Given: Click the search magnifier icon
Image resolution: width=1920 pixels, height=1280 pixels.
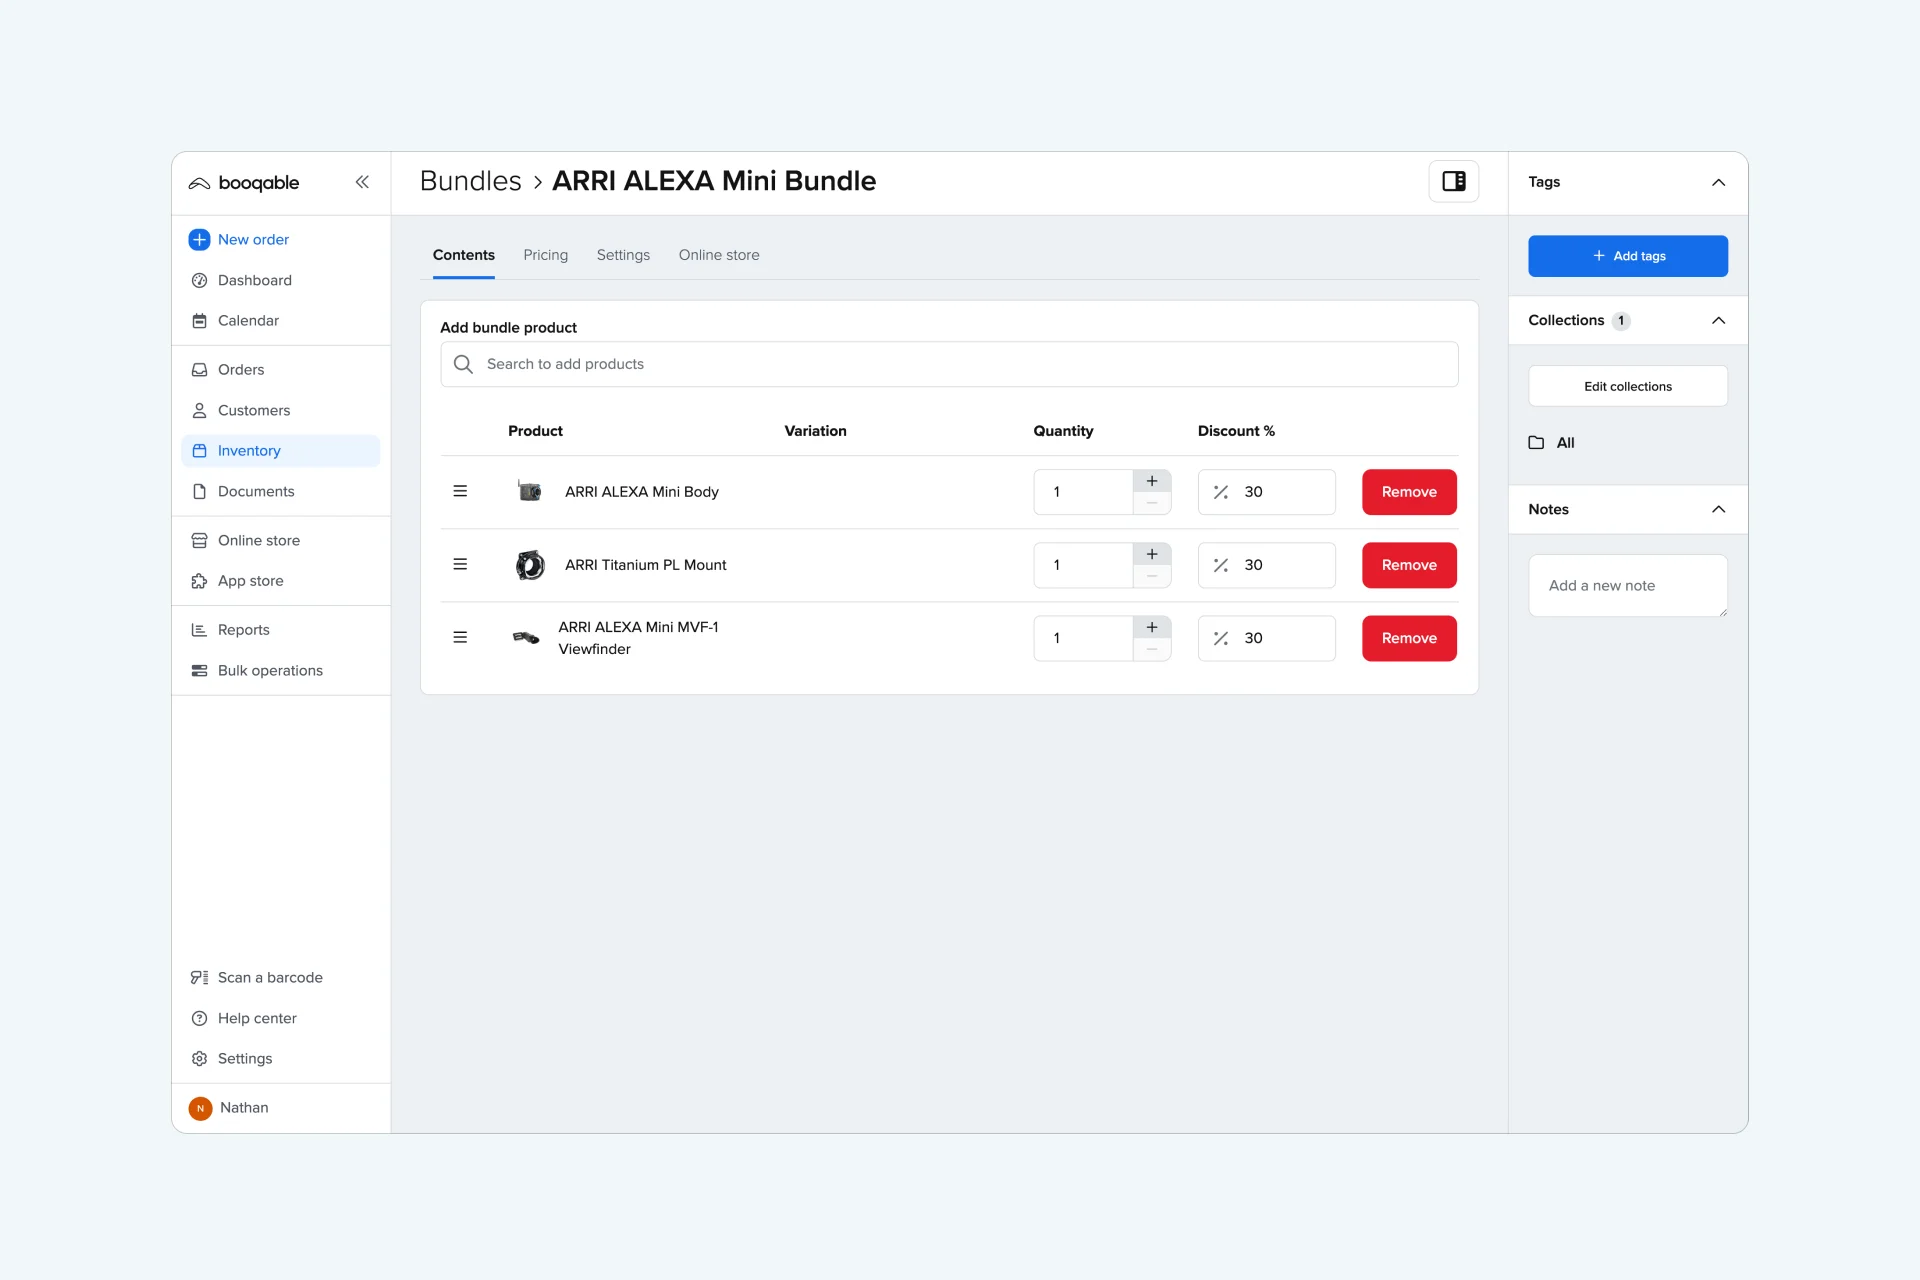Looking at the screenshot, I should point(463,364).
